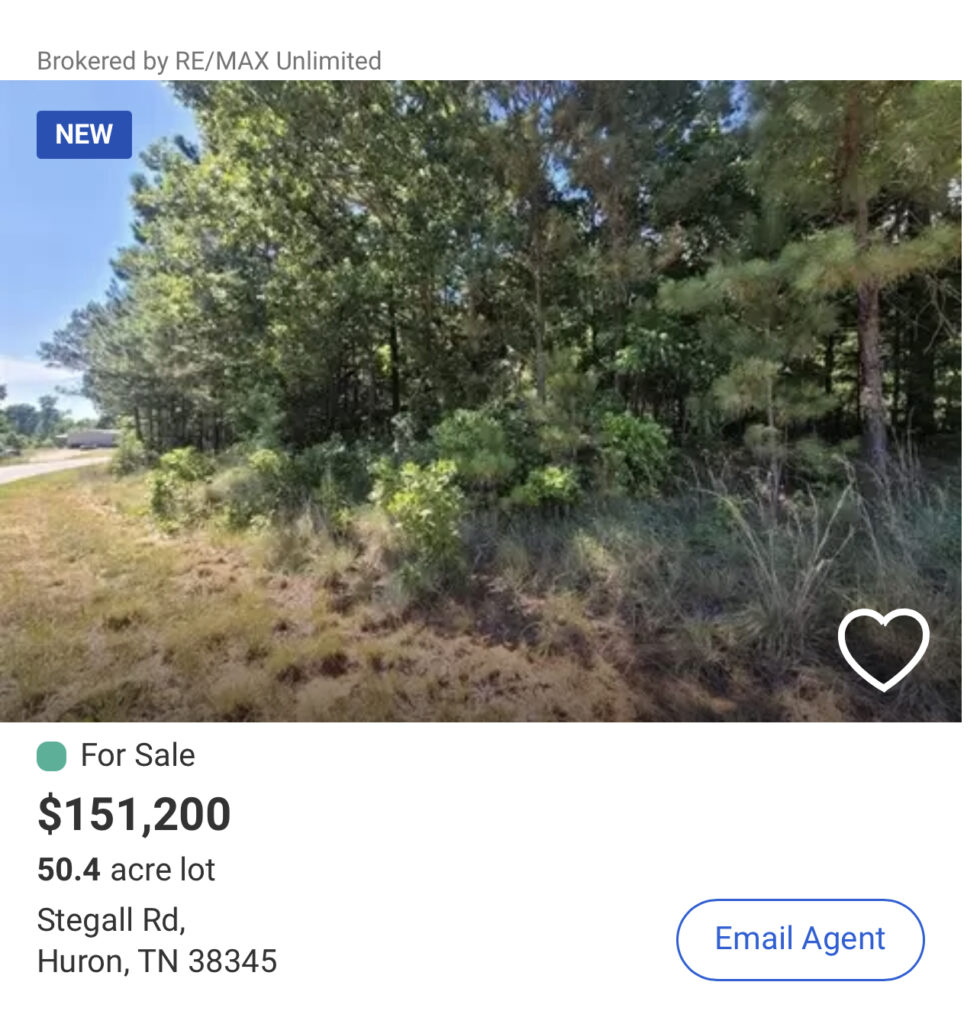
Task: Click the blue sky area of photo
Action: click(60, 250)
